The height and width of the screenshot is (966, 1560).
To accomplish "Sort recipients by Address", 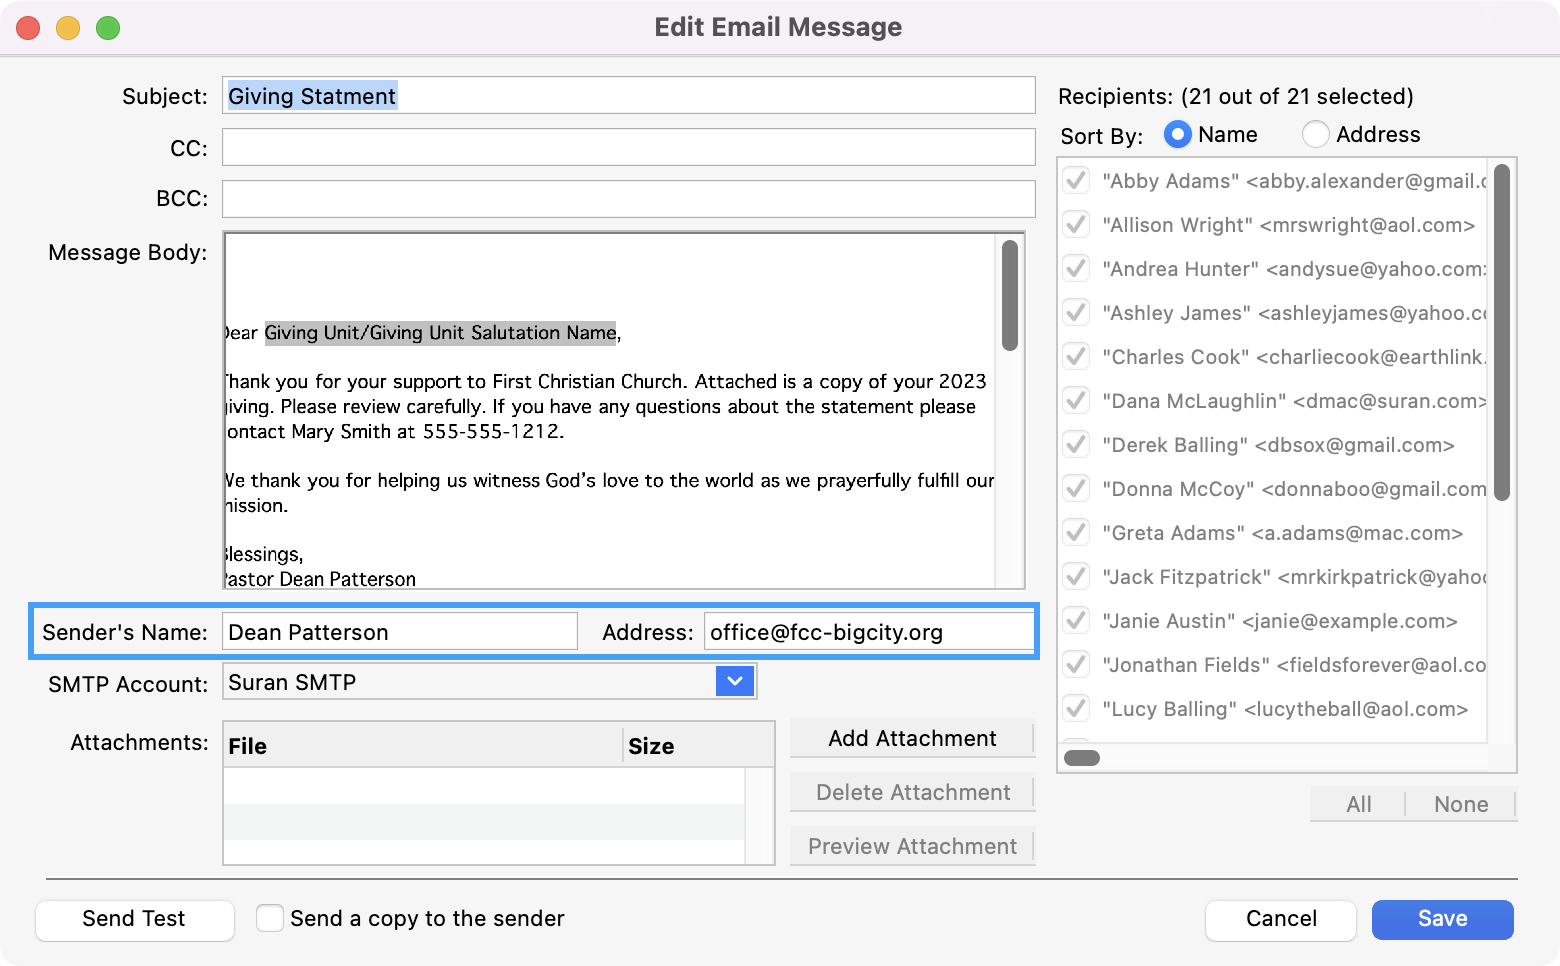I will [x=1315, y=134].
